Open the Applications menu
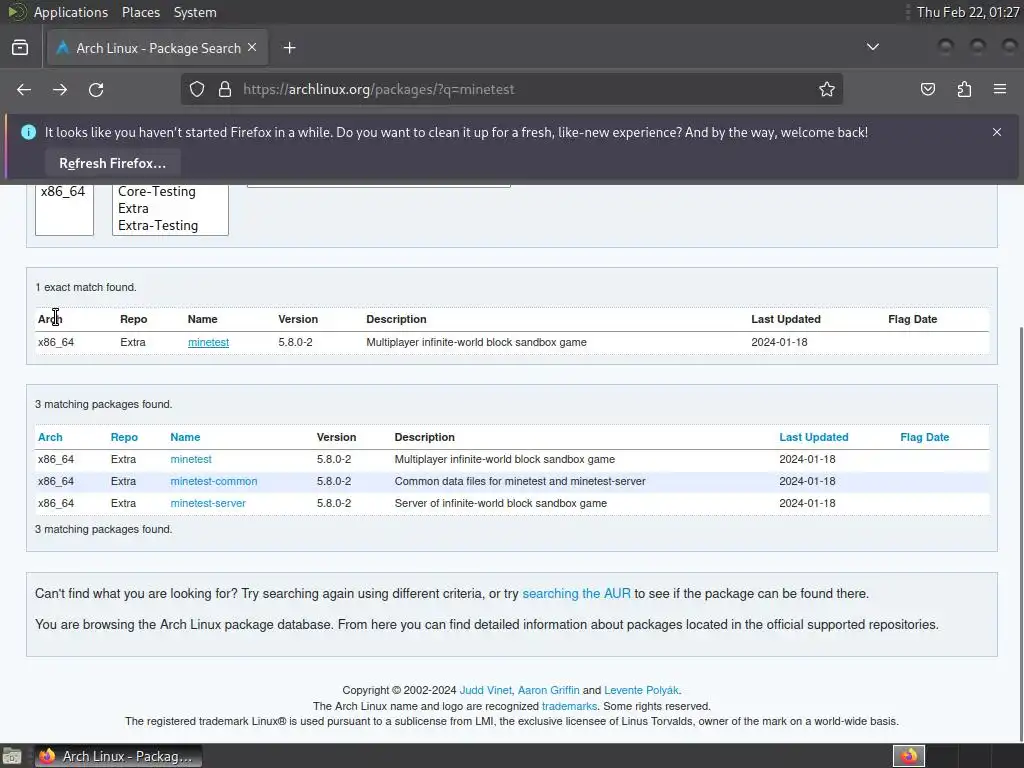Screen dimensions: 1024x768 [x=71, y=12]
